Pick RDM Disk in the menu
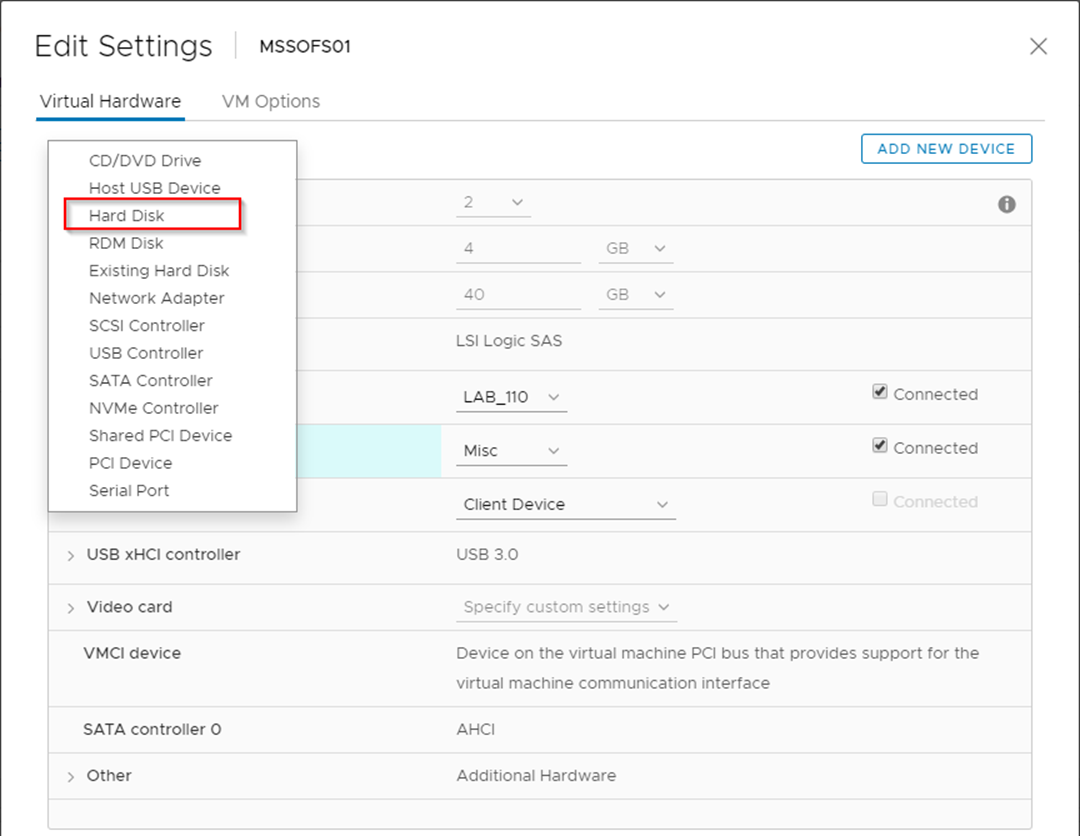This screenshot has width=1080, height=836. (126, 243)
